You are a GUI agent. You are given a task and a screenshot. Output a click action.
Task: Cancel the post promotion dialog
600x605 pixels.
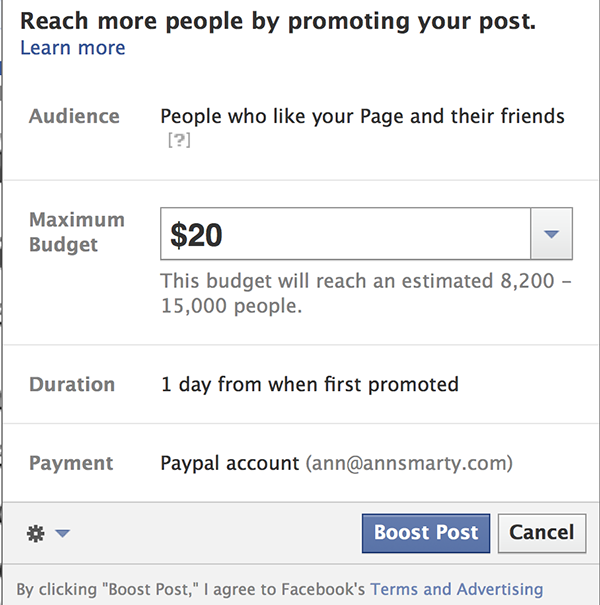(x=542, y=533)
